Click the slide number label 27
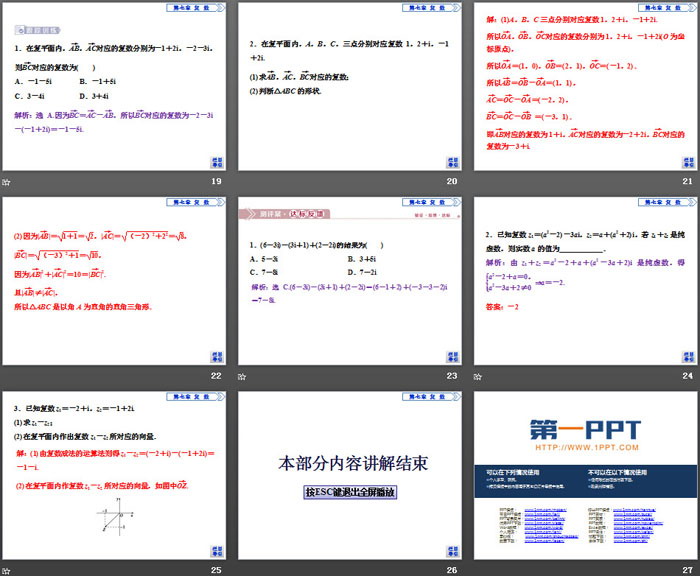The width and height of the screenshot is (700, 576). (688, 570)
